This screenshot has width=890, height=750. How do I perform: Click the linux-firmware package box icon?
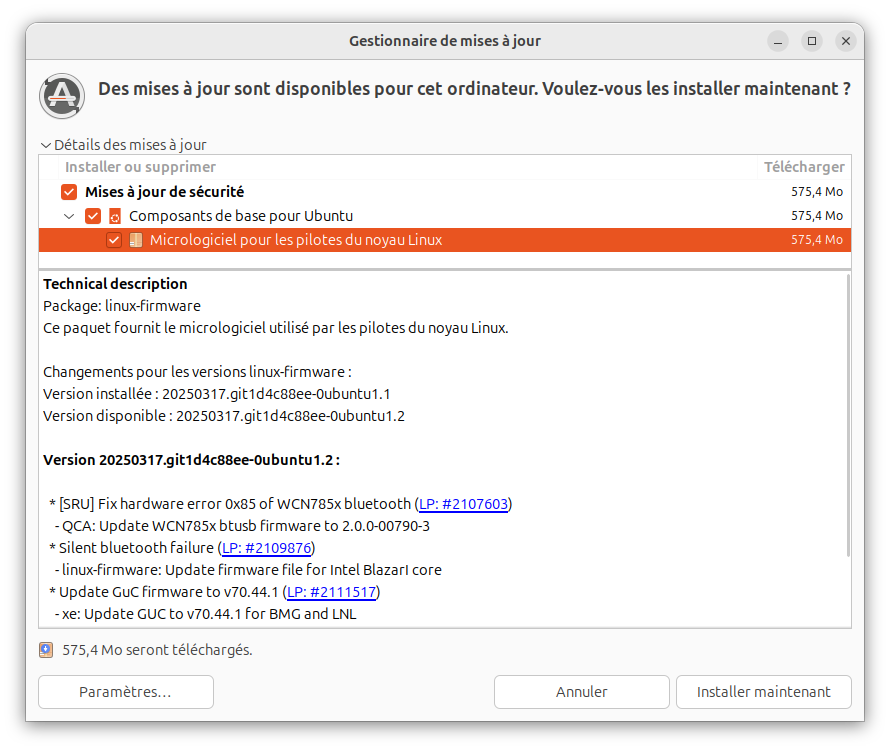tap(136, 240)
